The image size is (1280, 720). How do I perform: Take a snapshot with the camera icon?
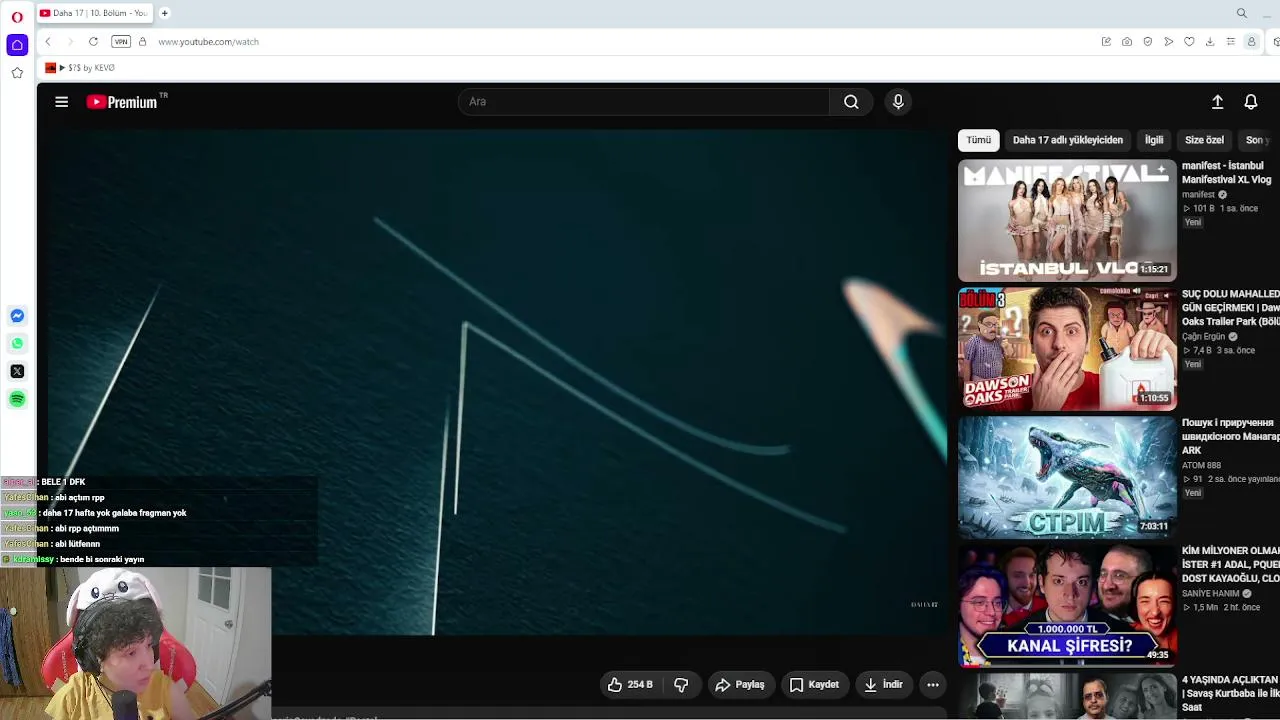[x=1127, y=42]
